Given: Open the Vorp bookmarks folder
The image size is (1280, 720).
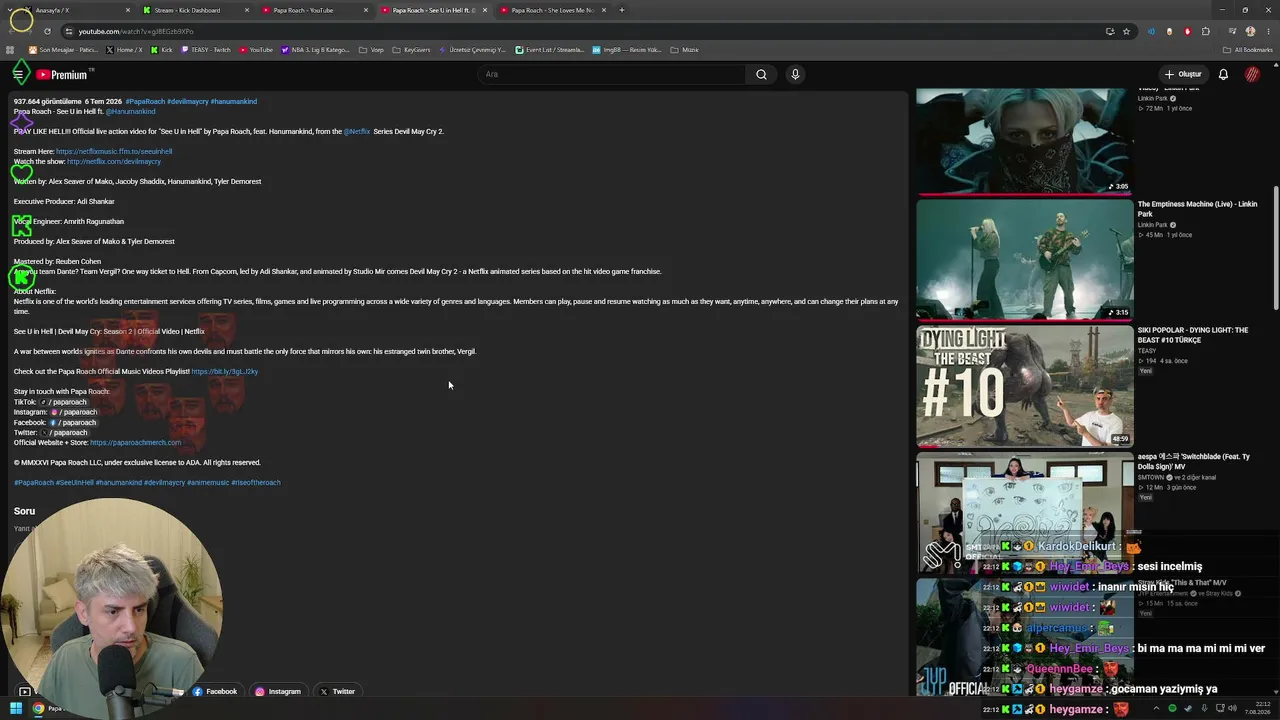Looking at the screenshot, I should click(372, 50).
